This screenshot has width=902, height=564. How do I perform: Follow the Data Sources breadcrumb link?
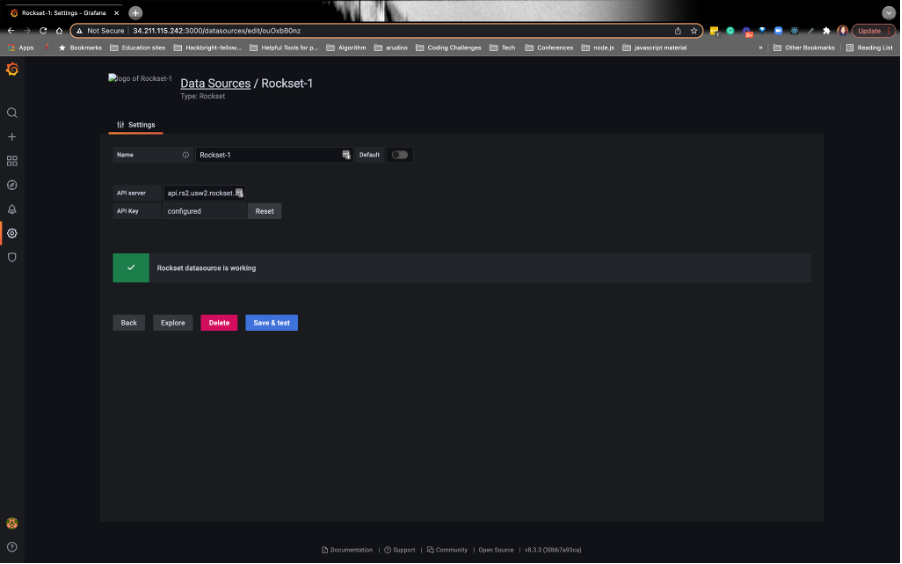click(216, 83)
